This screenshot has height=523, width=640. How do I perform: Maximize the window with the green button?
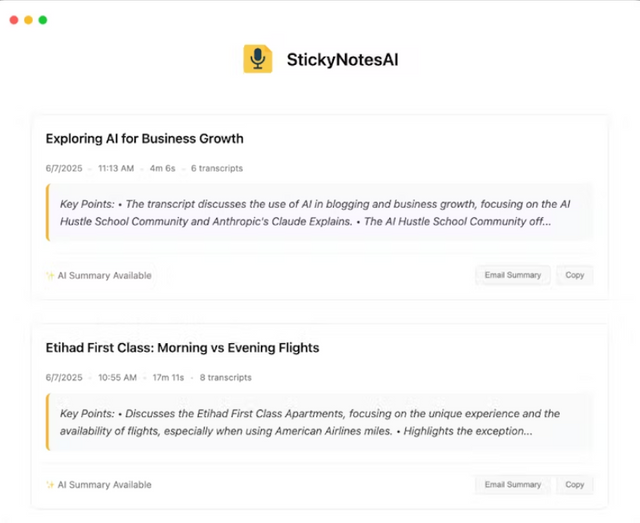tap(43, 20)
